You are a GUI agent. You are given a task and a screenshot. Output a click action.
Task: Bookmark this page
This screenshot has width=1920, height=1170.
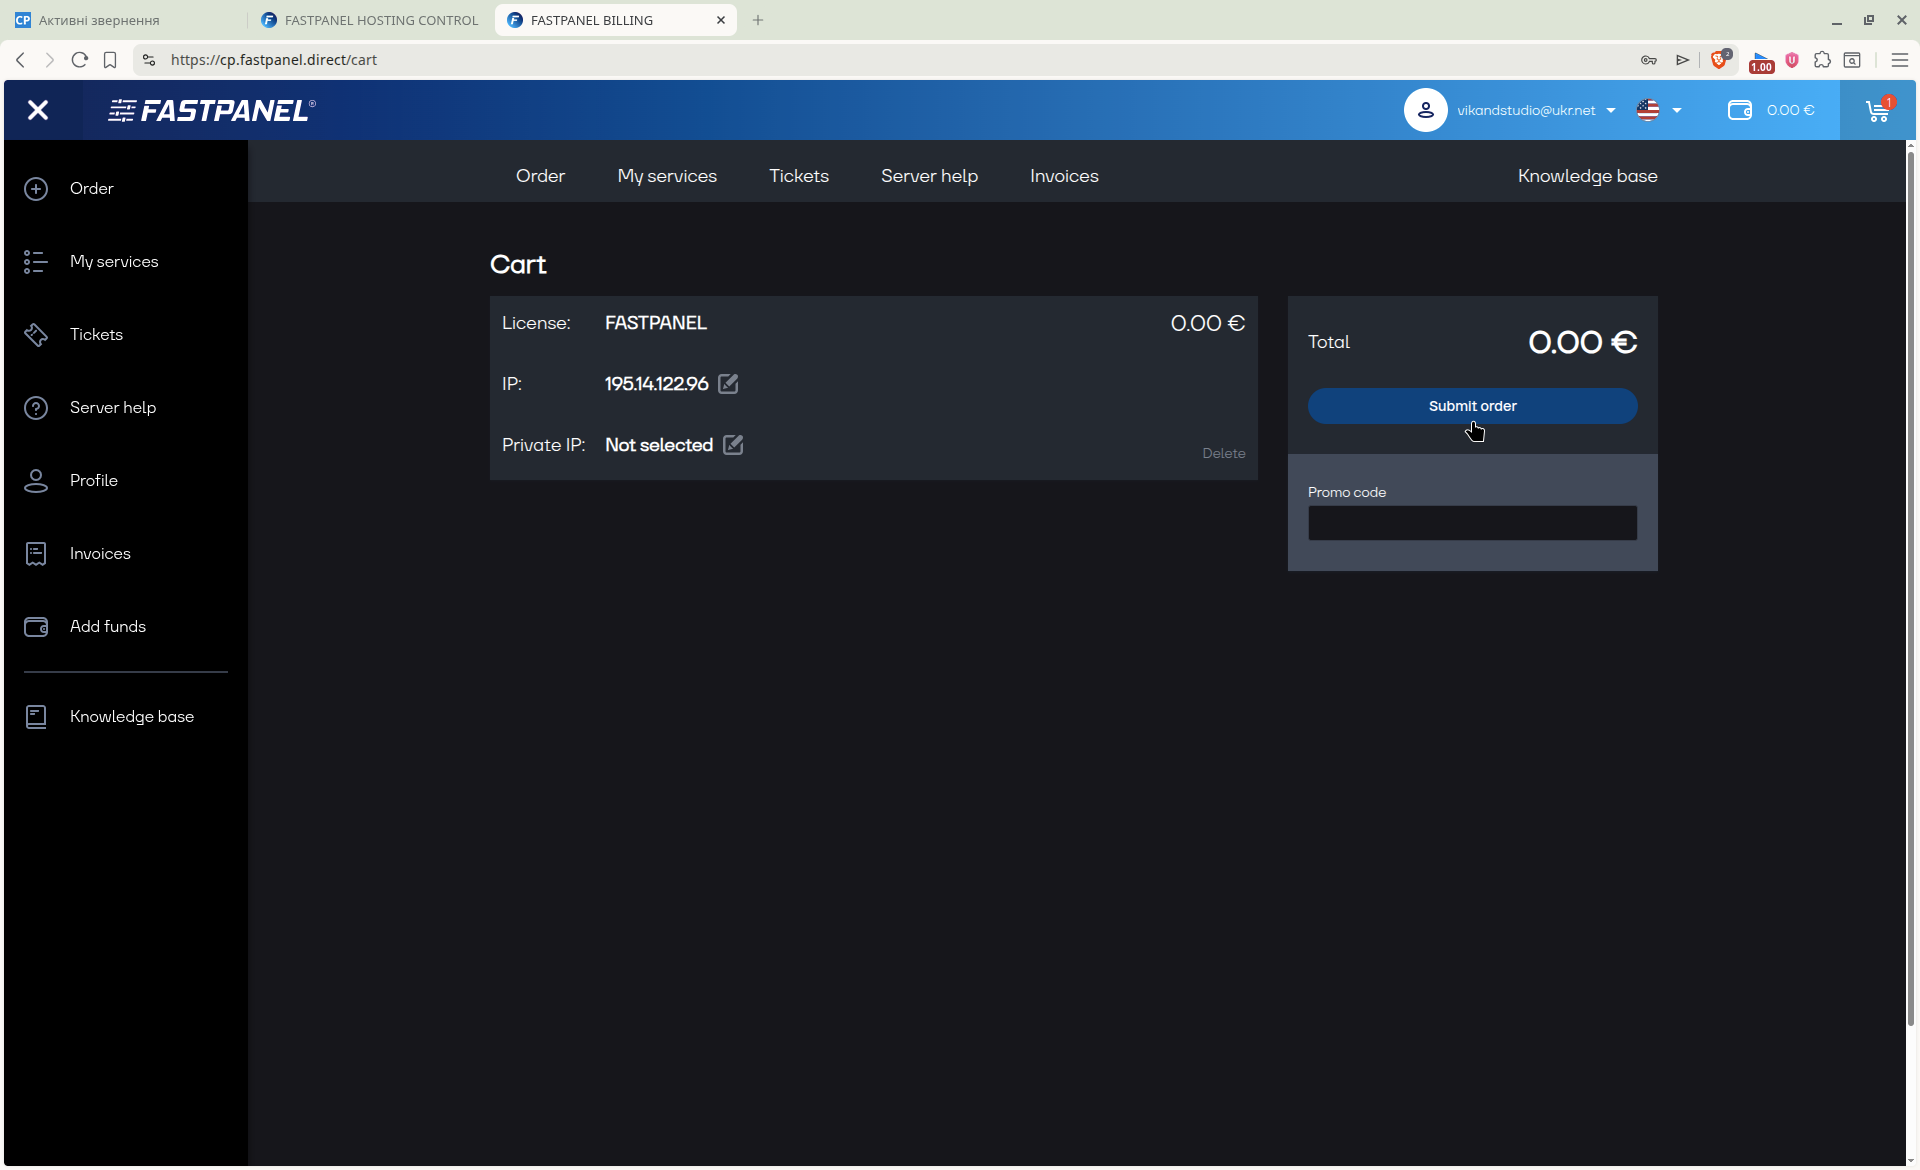[x=110, y=60]
